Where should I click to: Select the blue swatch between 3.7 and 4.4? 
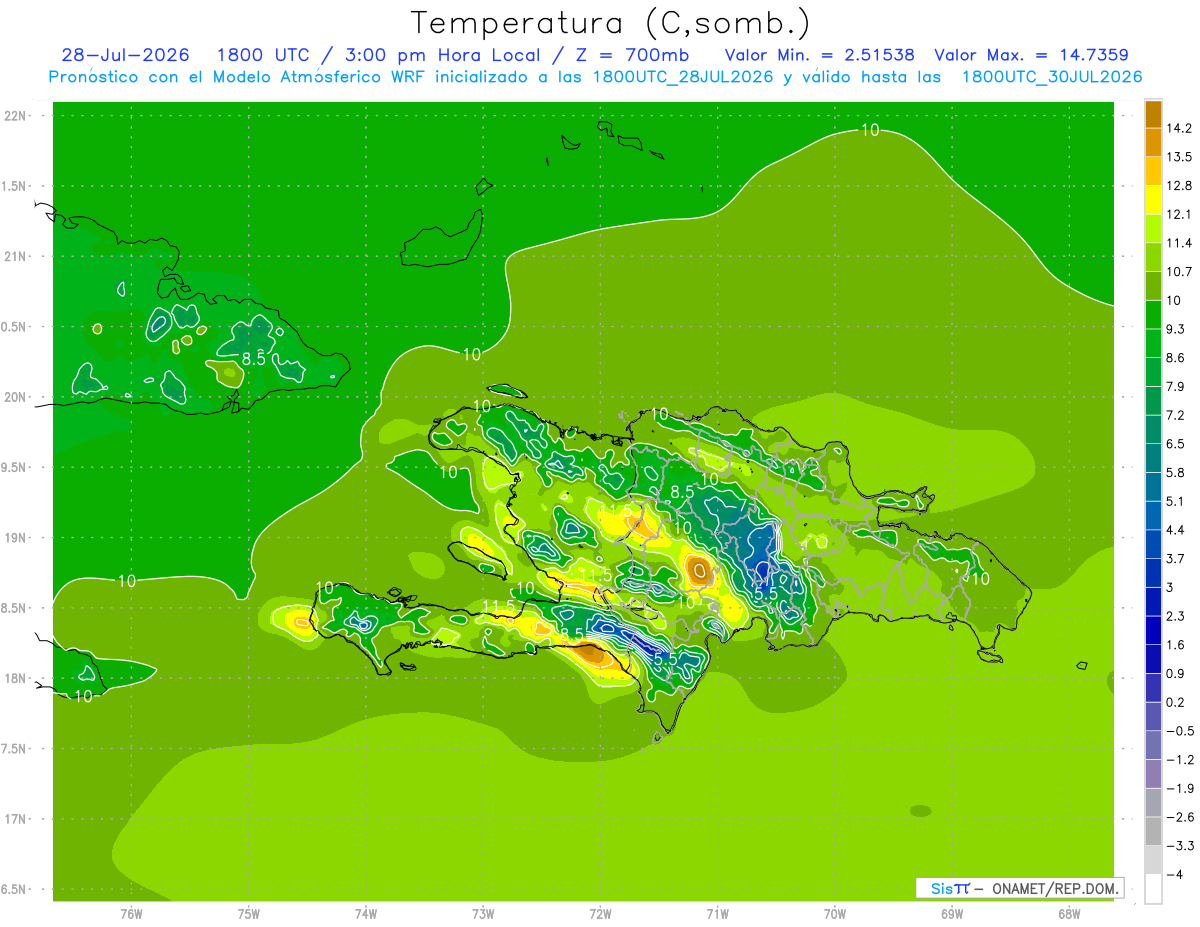(x=1153, y=544)
